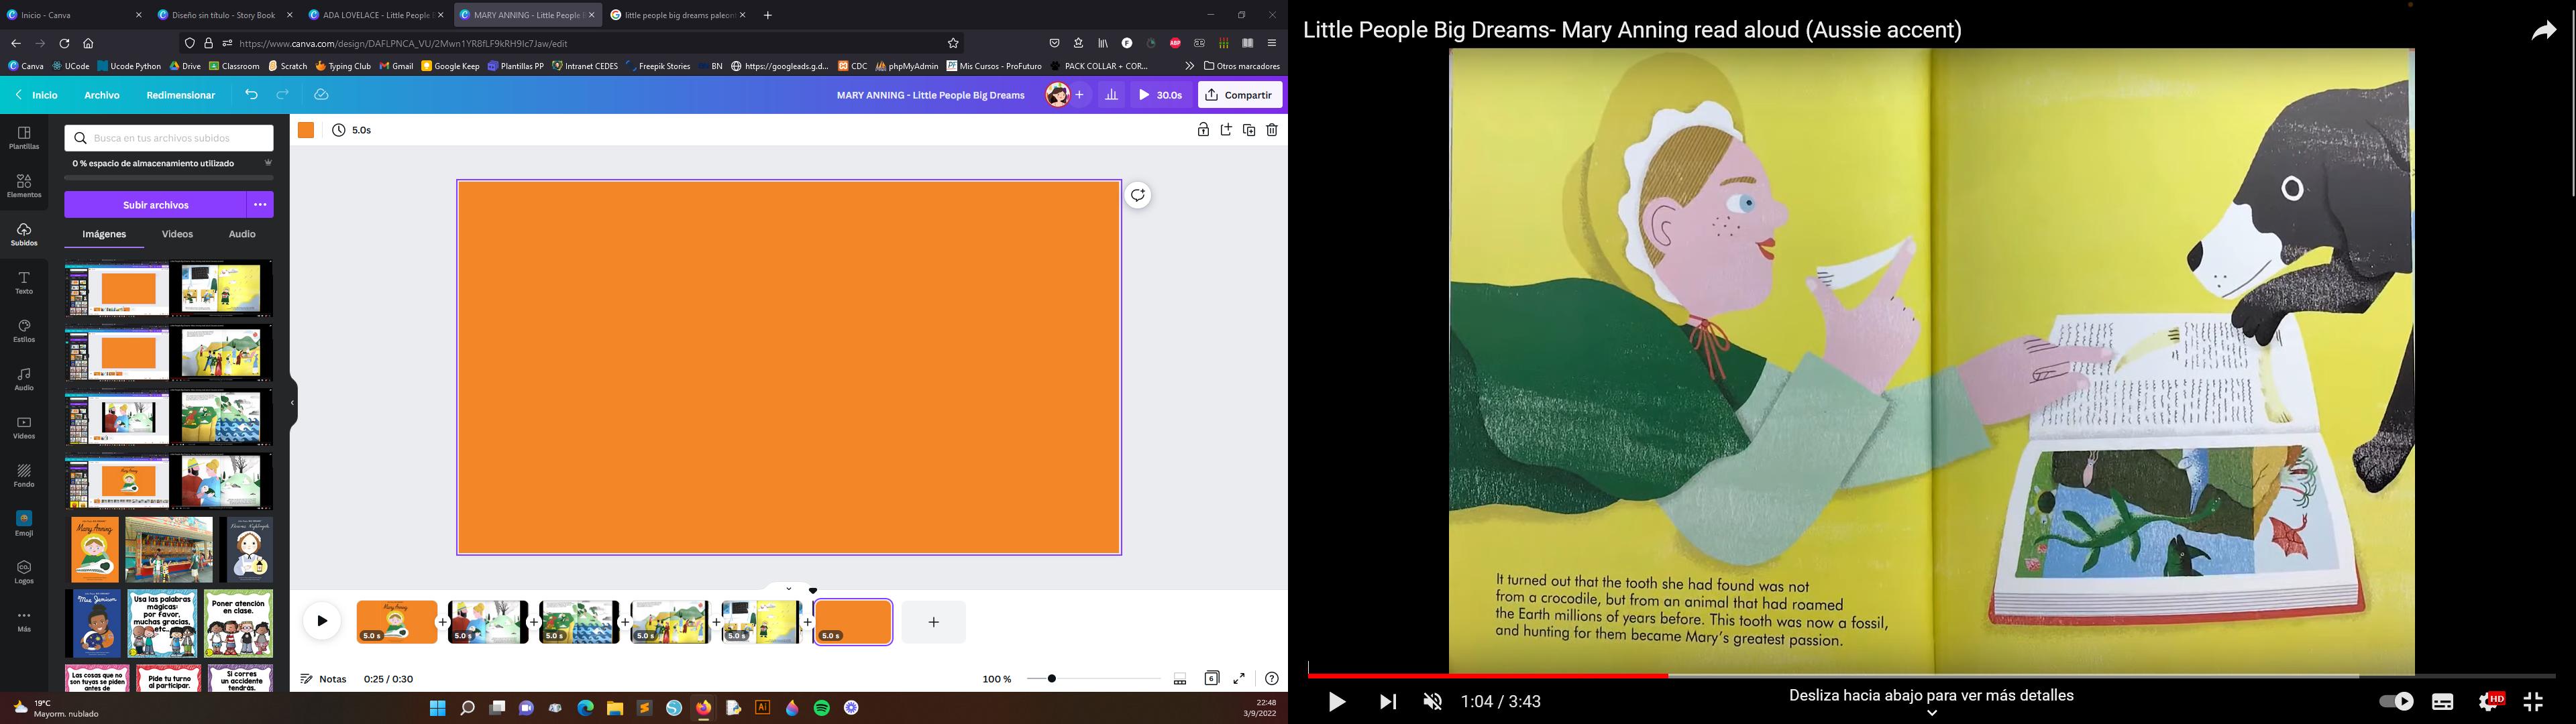Screen dimensions: 2576x724
Task: Open the Videos sidebar panel
Action: (24, 428)
